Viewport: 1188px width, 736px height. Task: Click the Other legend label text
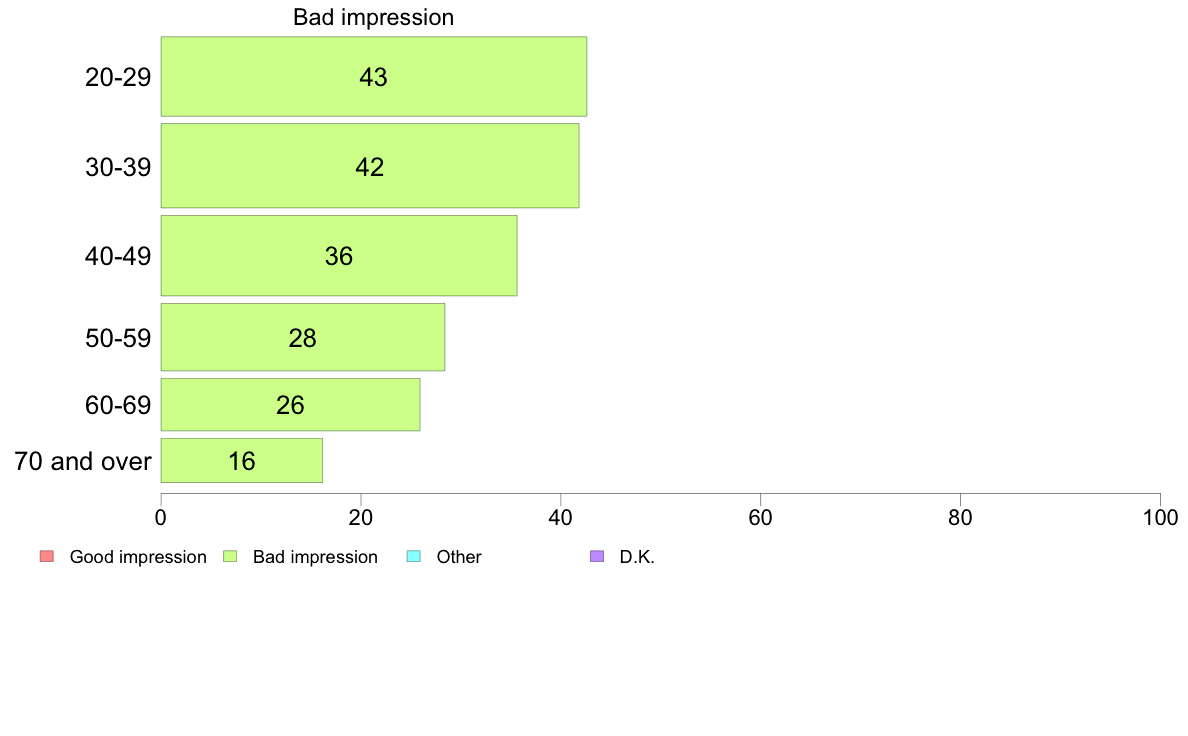(x=459, y=557)
